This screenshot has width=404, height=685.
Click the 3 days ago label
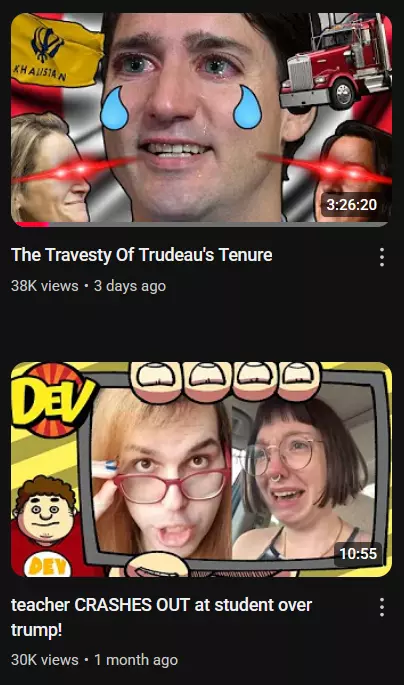[130, 286]
